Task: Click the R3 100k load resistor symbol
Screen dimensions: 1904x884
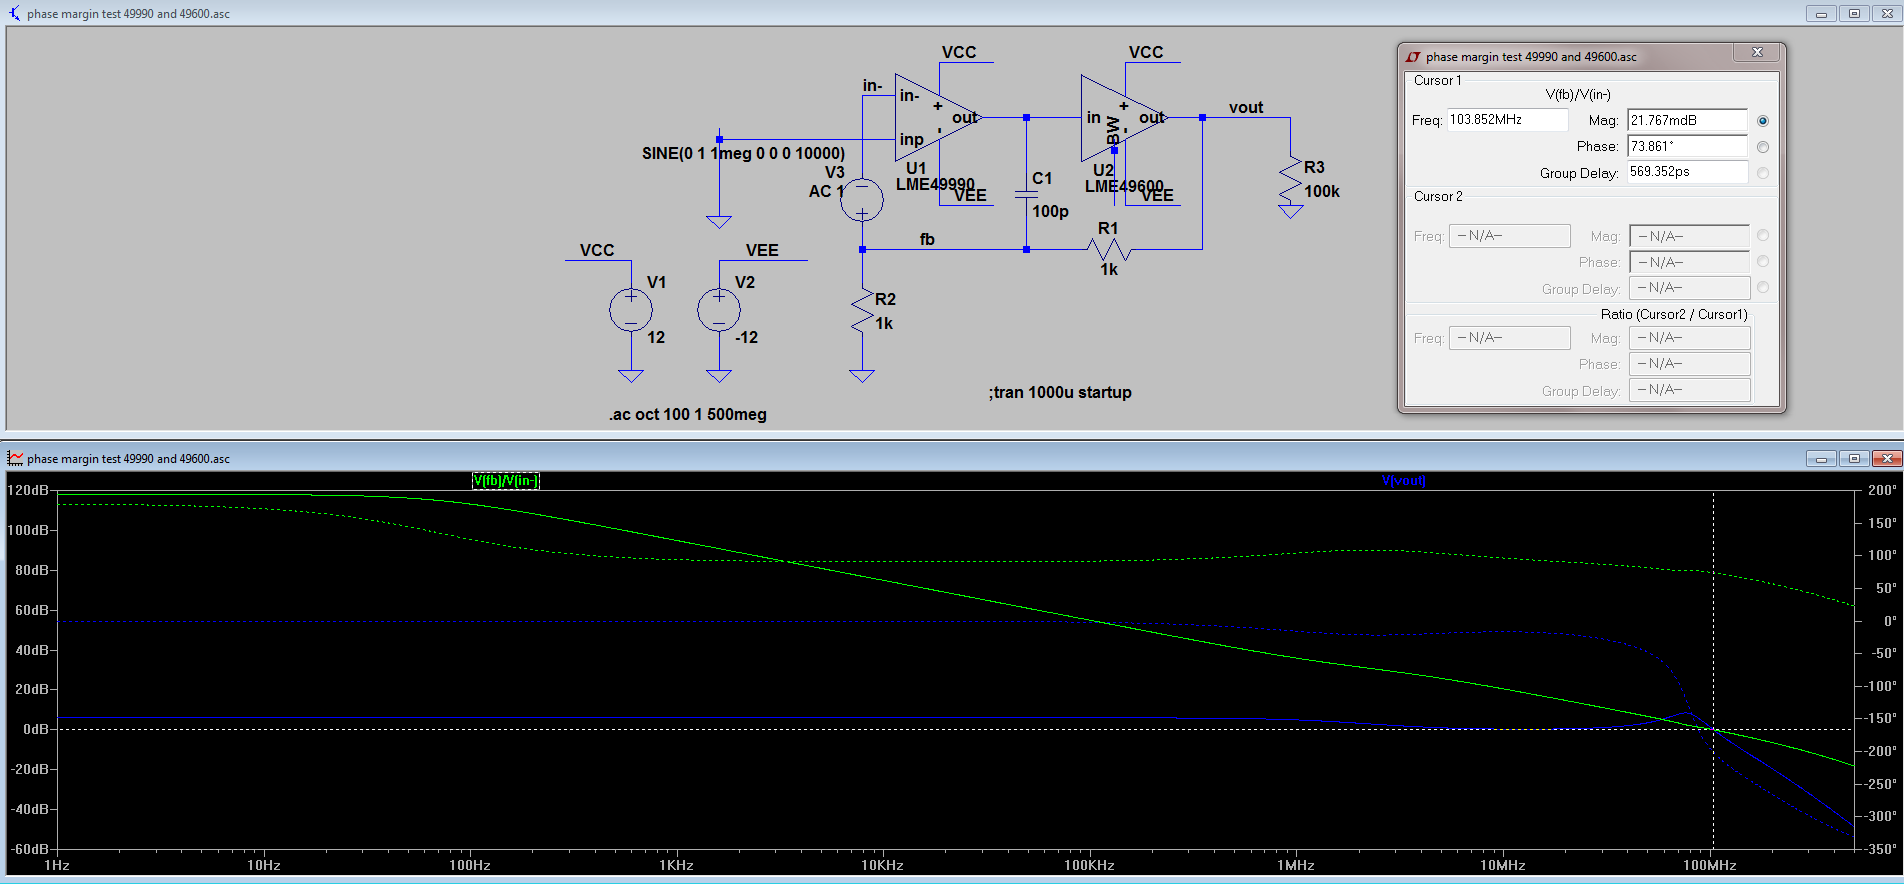Action: 1291,182
